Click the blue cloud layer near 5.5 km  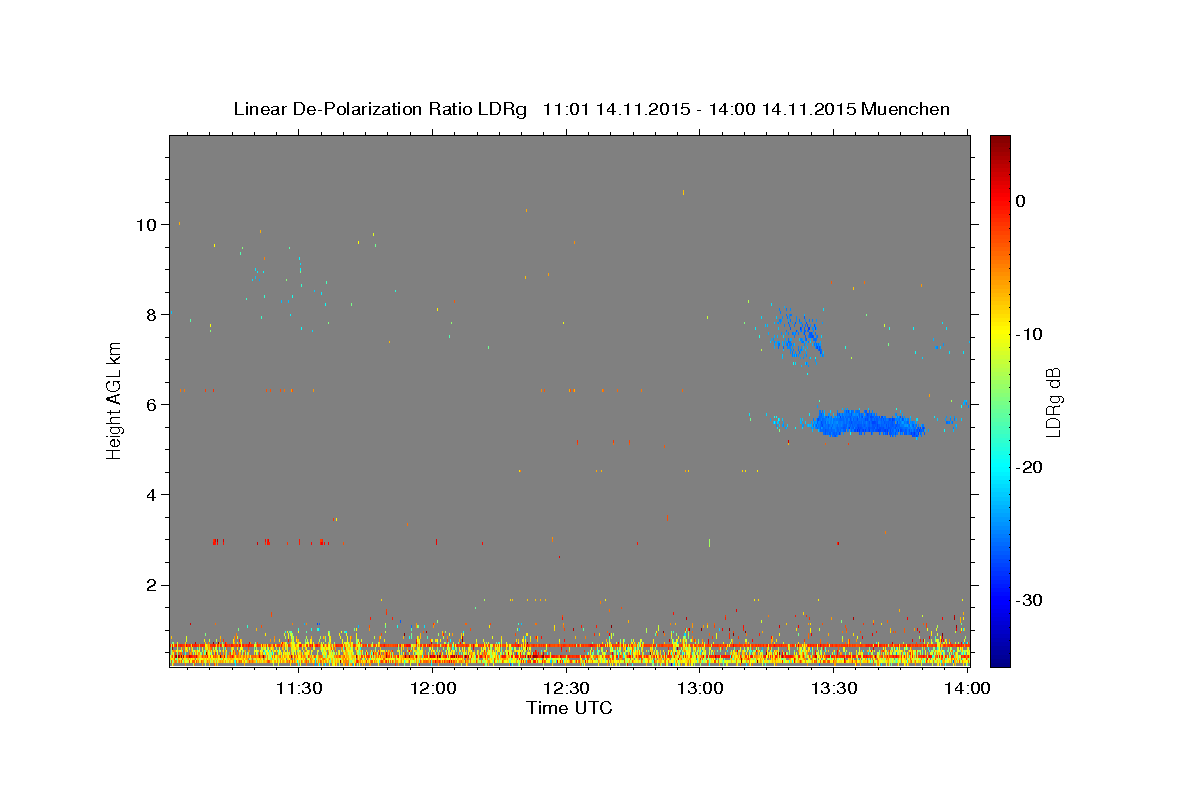(x=868, y=423)
